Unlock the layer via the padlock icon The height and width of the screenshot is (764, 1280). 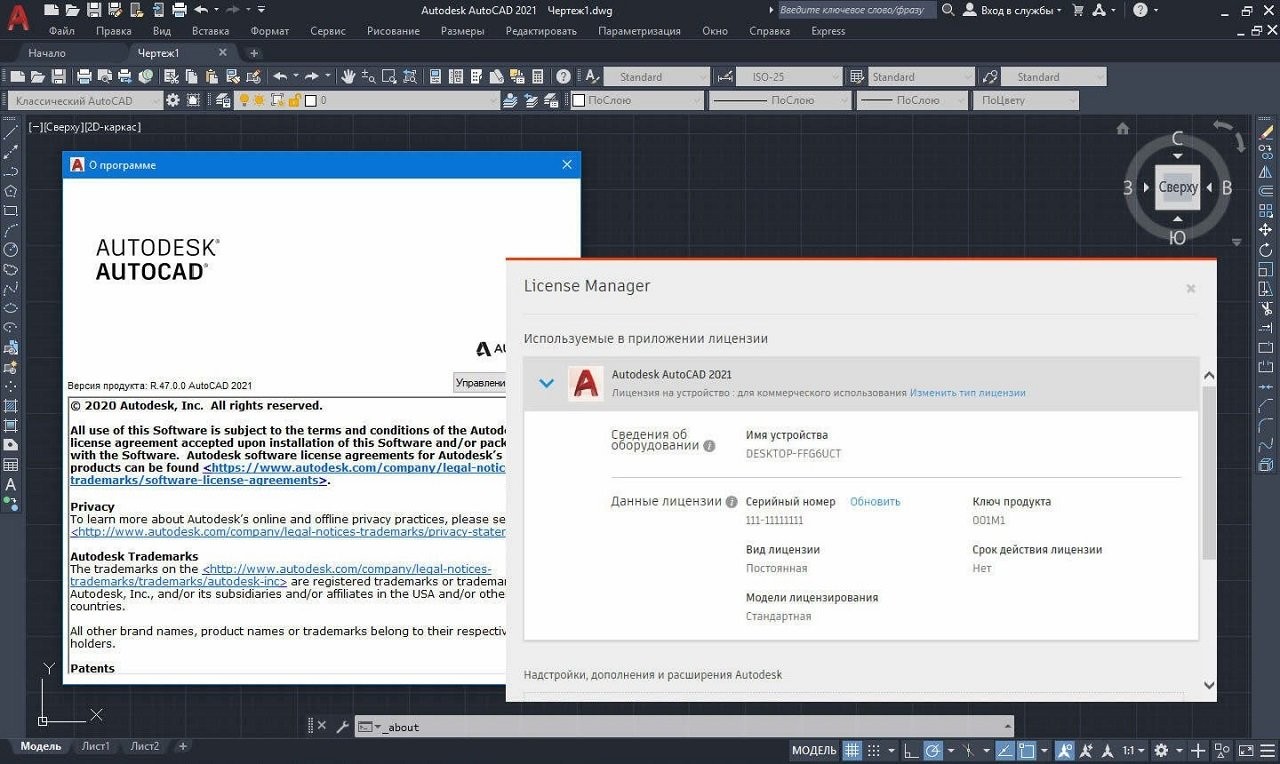click(293, 100)
